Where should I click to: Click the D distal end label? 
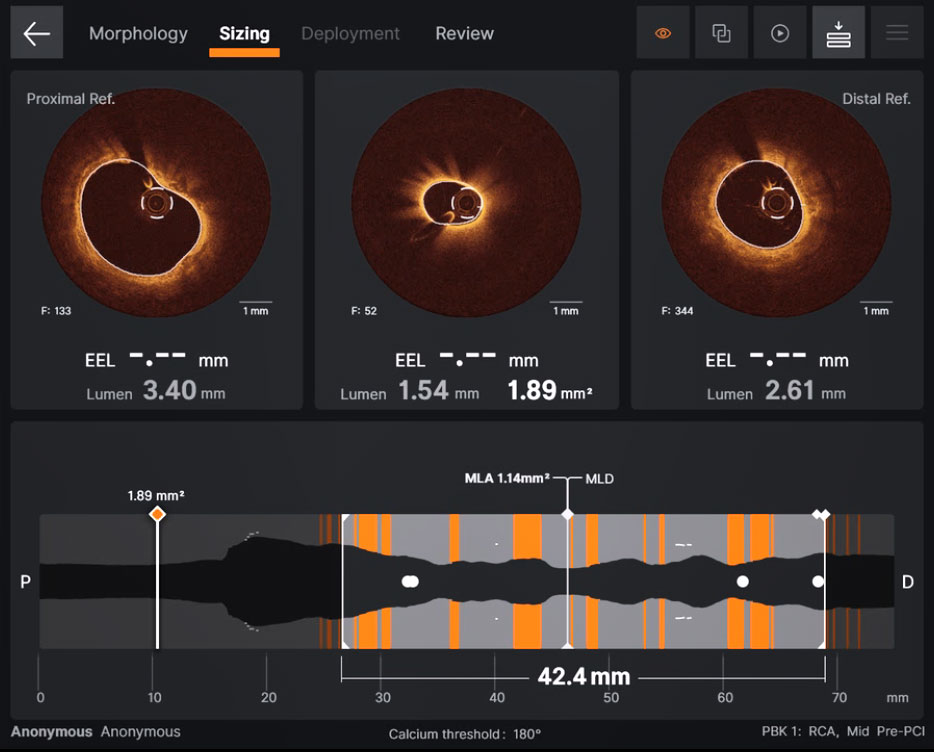point(907,582)
